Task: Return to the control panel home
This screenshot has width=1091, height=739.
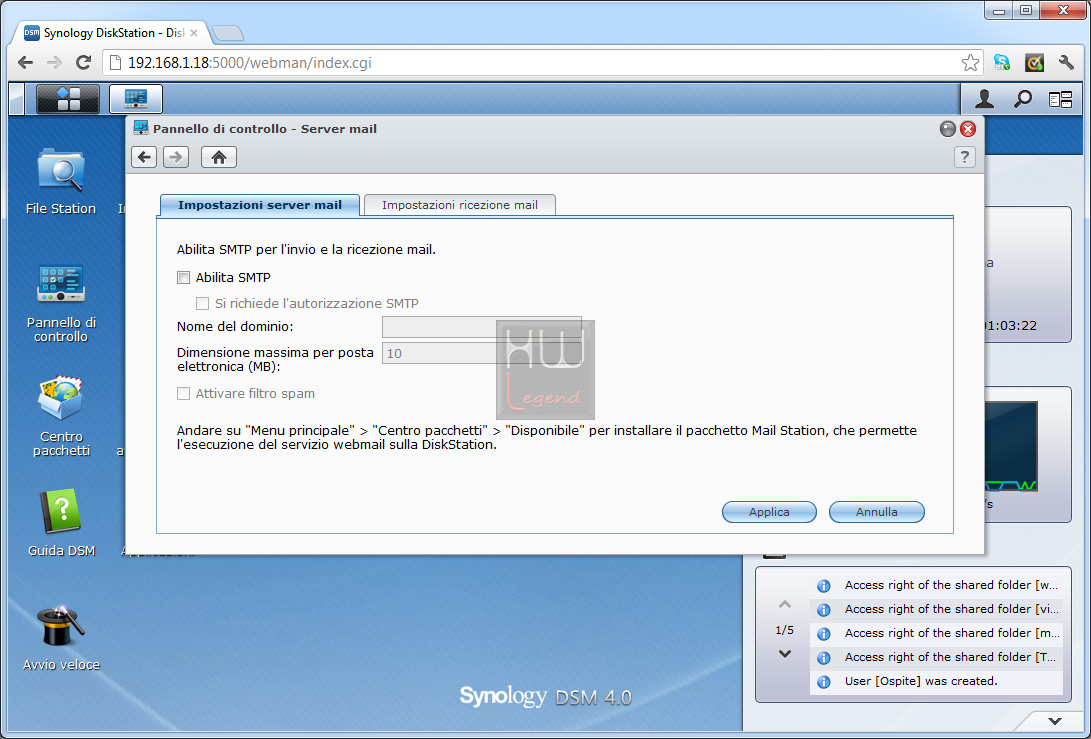Action: point(219,157)
